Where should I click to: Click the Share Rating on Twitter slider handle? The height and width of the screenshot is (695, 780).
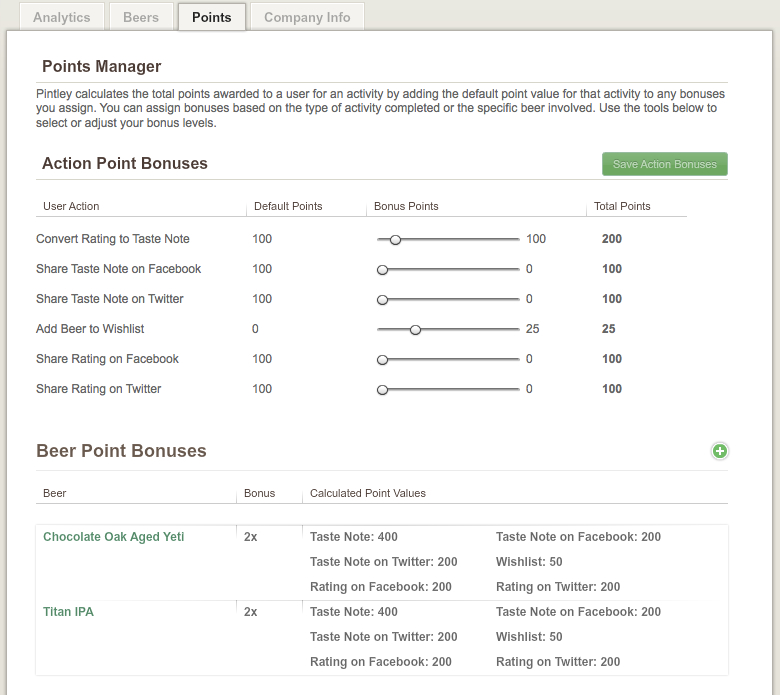click(382, 390)
